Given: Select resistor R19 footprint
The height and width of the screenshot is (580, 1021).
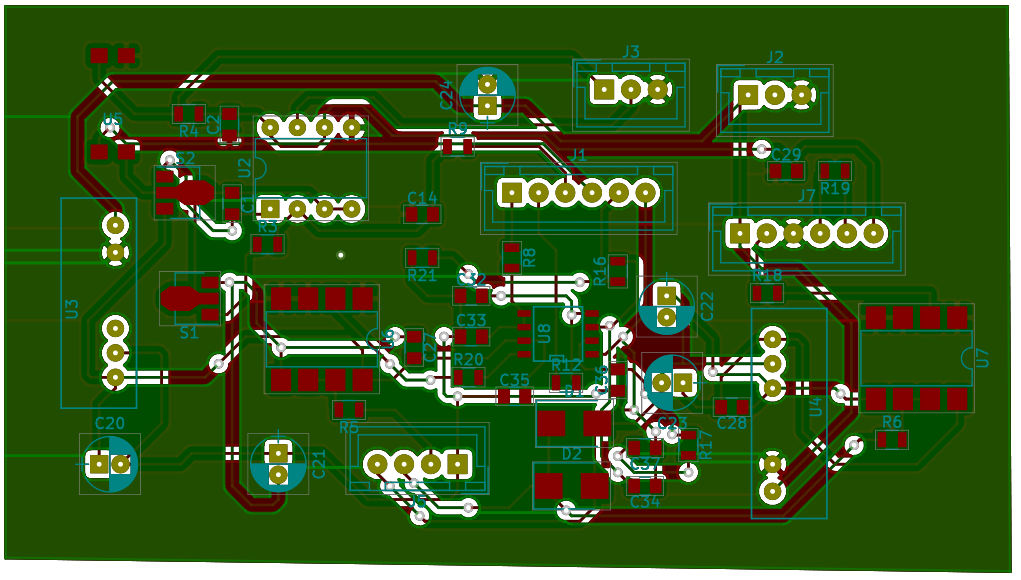Looking at the screenshot, I should click(x=835, y=171).
